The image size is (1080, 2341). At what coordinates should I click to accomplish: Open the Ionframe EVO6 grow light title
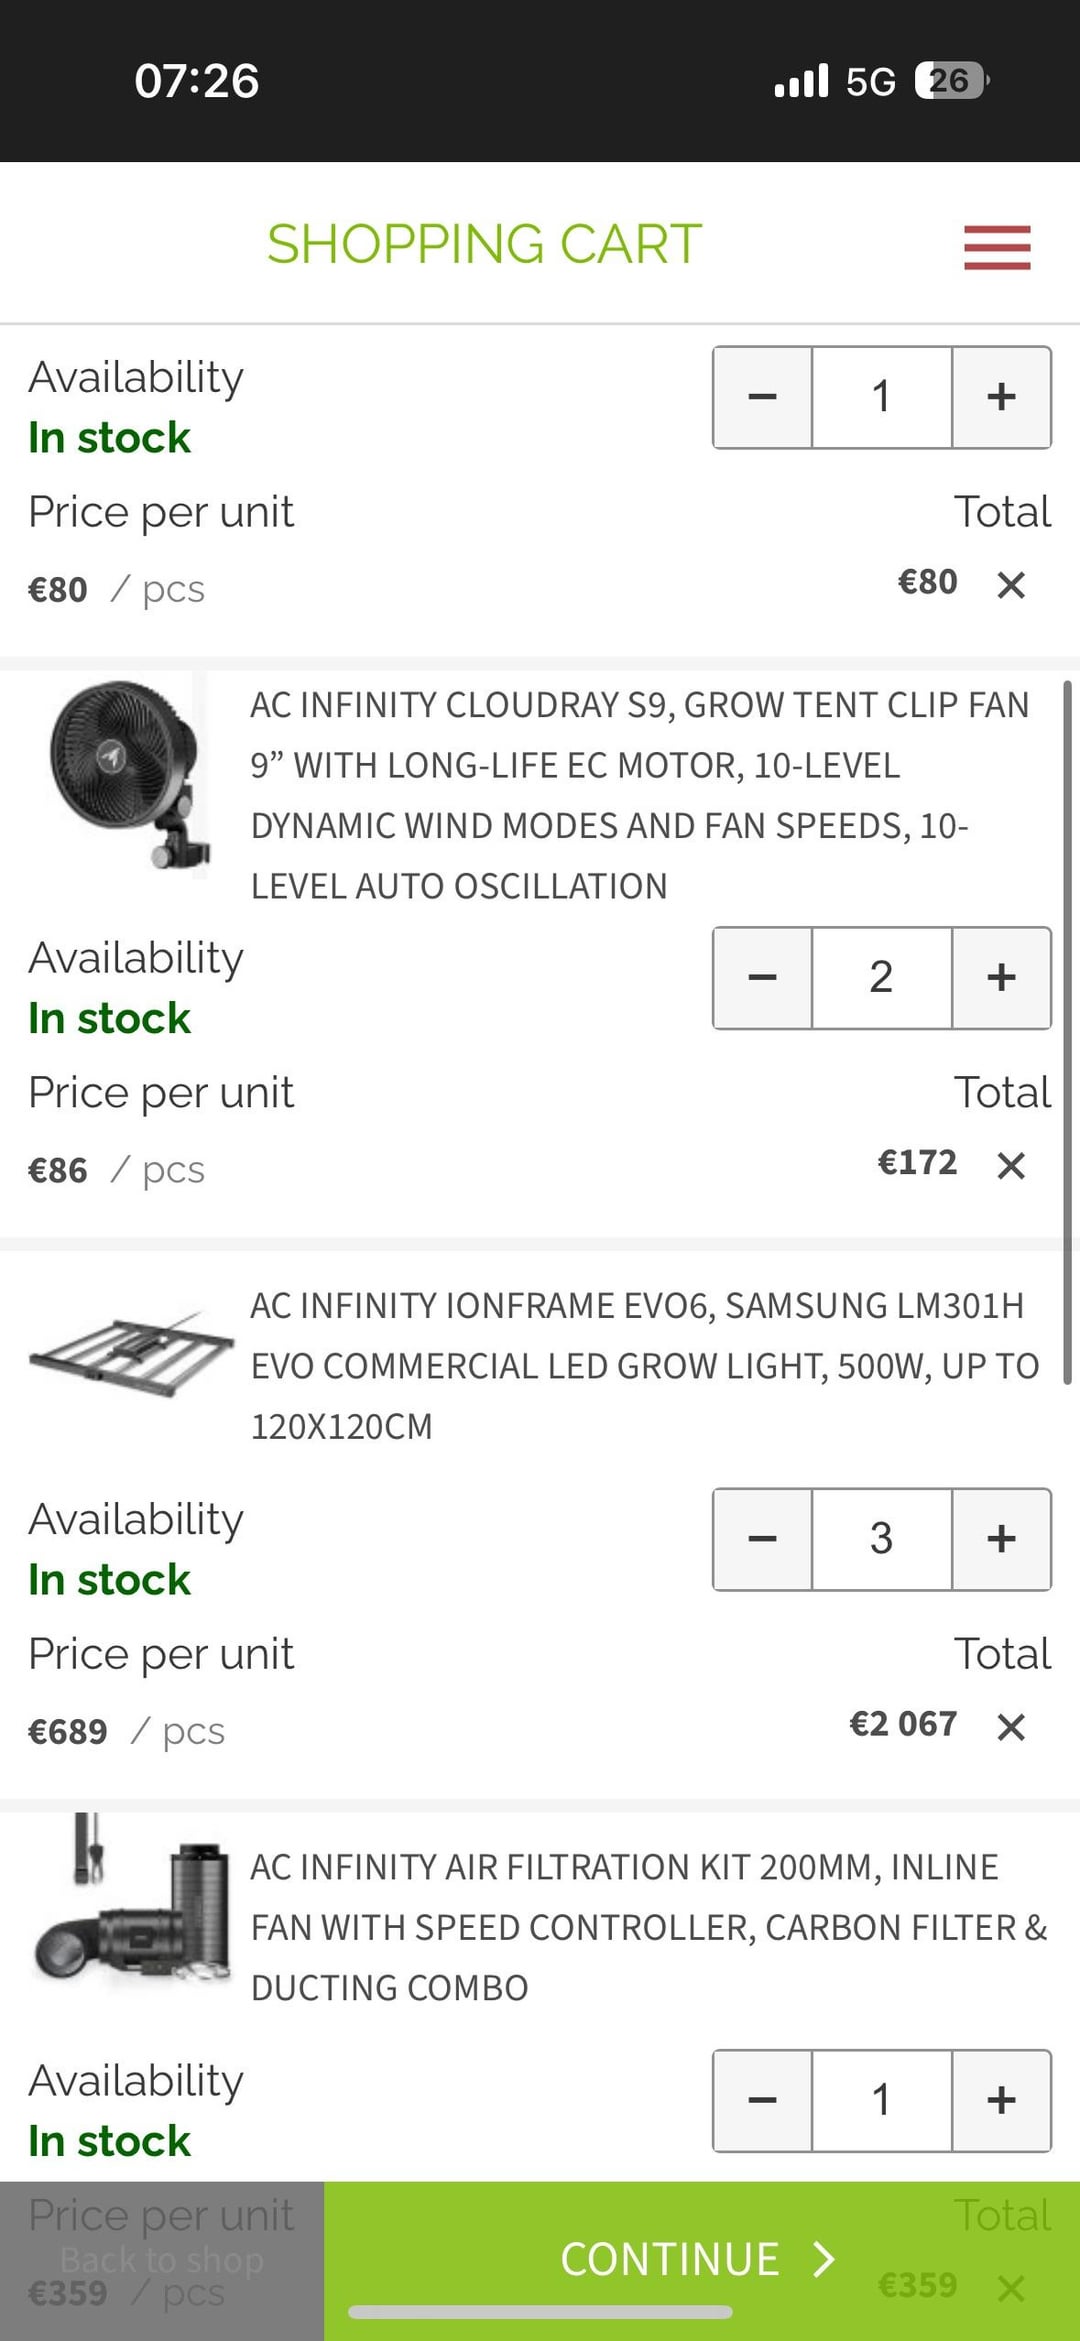click(645, 1366)
